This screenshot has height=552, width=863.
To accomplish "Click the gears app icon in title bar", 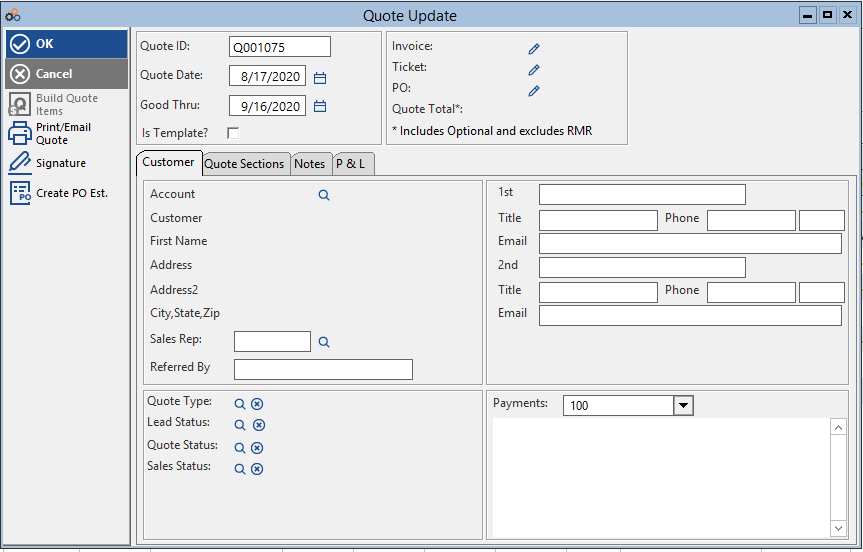I will 13,15.
